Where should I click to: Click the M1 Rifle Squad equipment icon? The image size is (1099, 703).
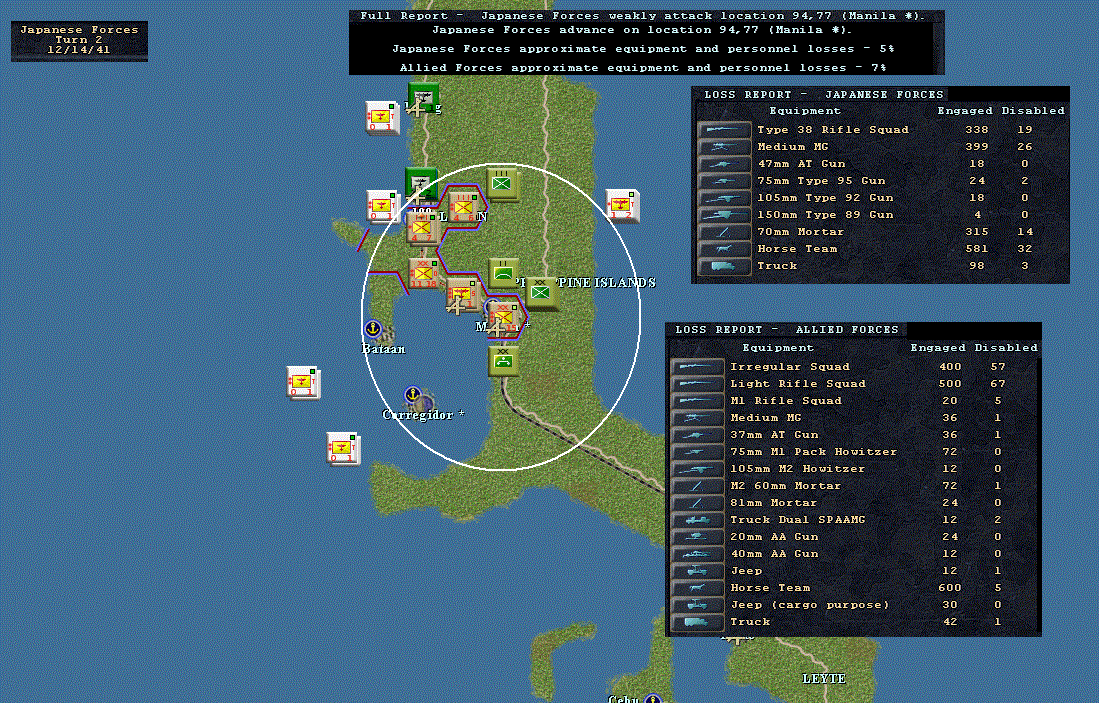(x=697, y=401)
